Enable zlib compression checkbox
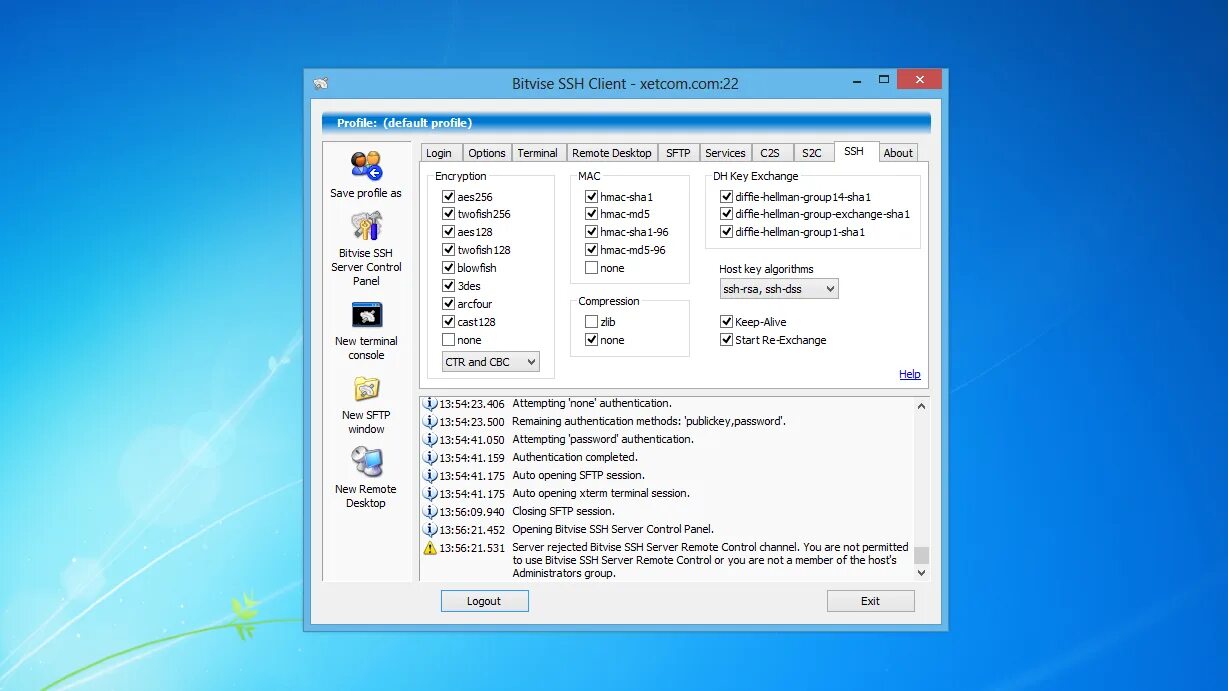1228x691 pixels. [592, 322]
